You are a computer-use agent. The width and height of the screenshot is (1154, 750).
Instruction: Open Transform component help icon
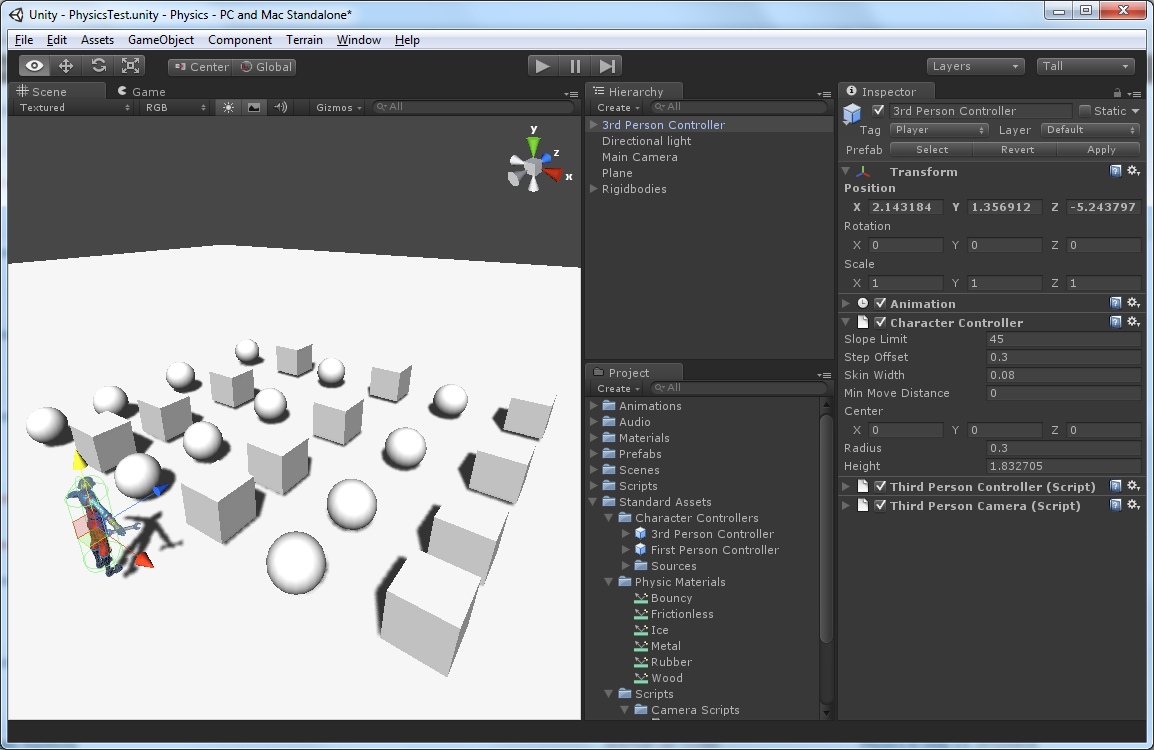[x=1116, y=171]
